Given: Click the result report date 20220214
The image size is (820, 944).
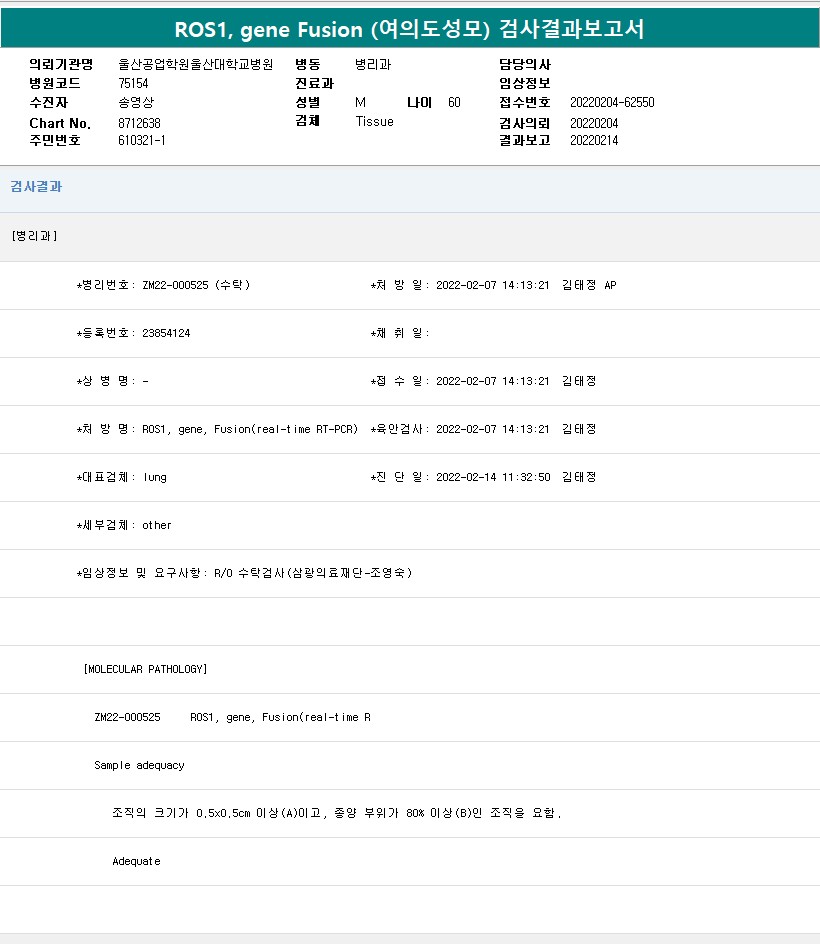Looking at the screenshot, I should 594,140.
